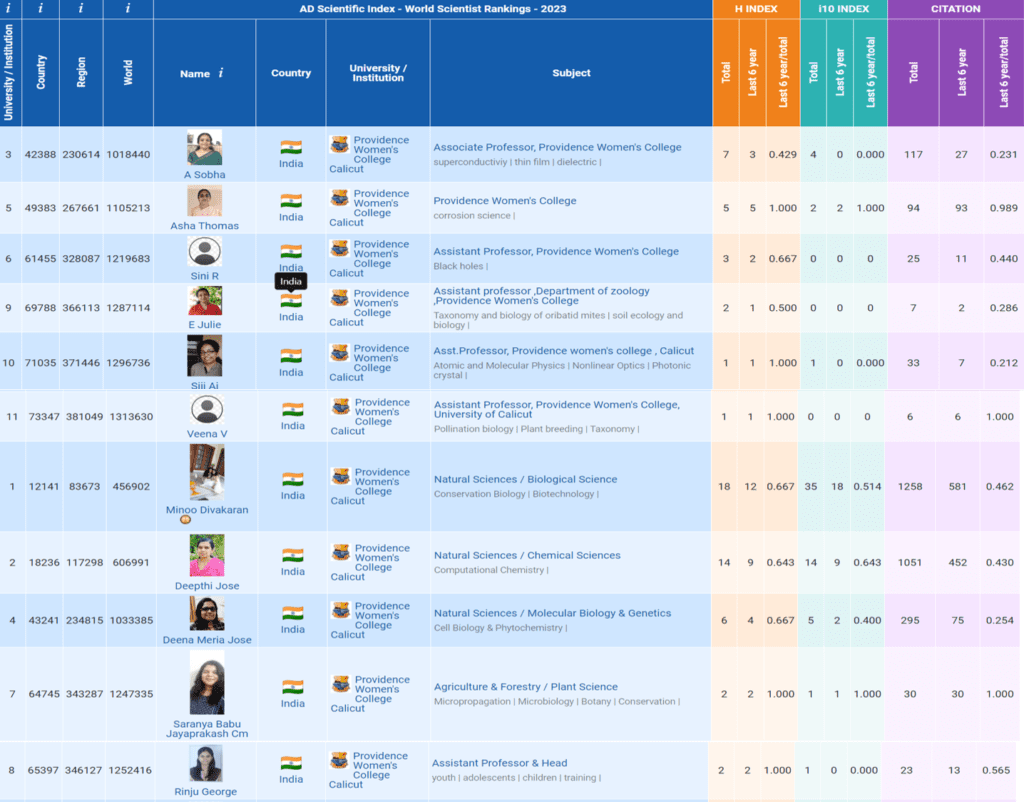Image resolution: width=1024 pixels, height=802 pixels.
Task: Select the i10 INDEX column header
Action: tap(843, 9)
